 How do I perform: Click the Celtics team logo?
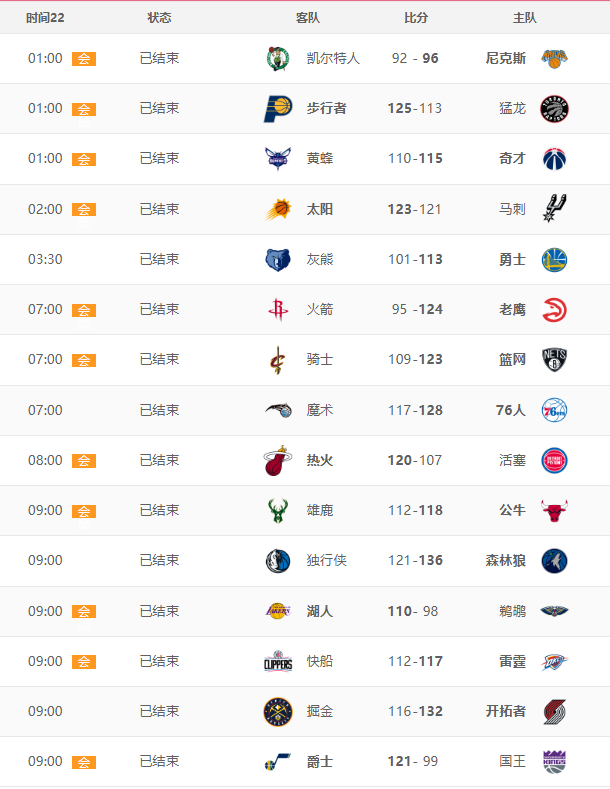point(278,58)
